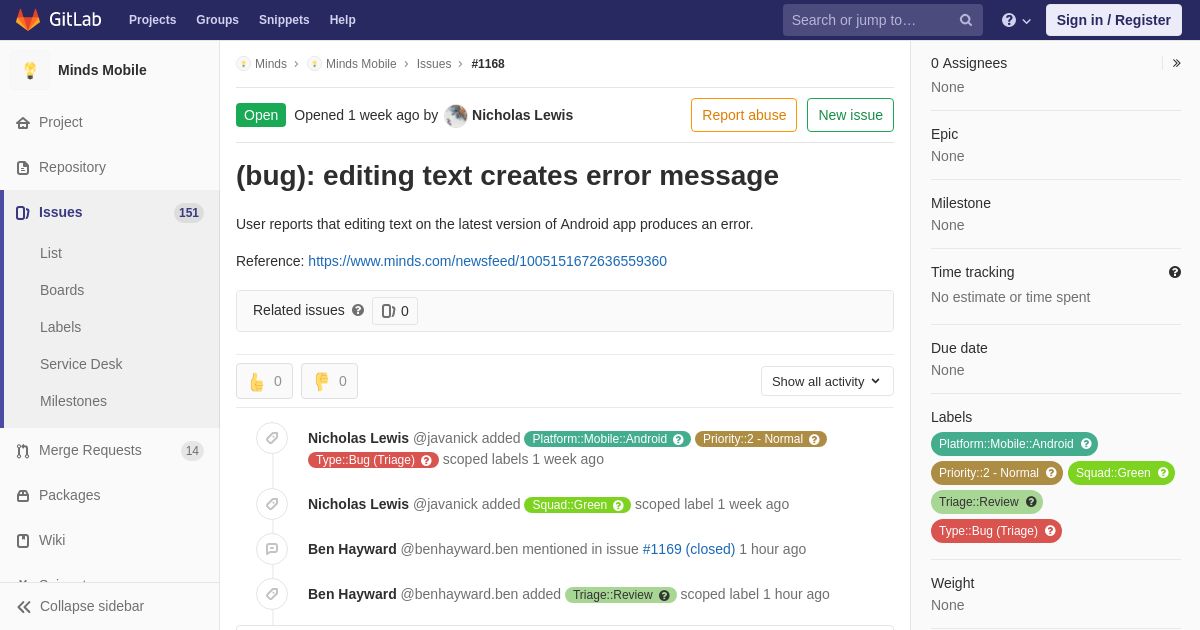Click the Sign in / Register button
Viewport: 1200px width, 630px height.
1114,20
